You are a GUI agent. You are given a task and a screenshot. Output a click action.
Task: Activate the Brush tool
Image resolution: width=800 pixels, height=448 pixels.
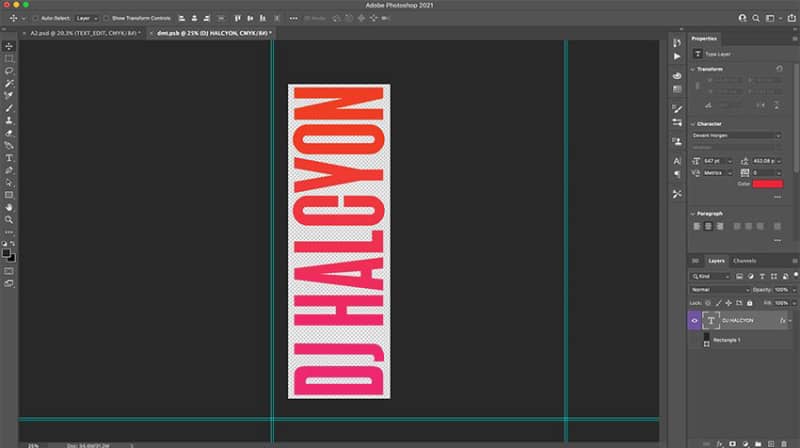(x=9, y=108)
